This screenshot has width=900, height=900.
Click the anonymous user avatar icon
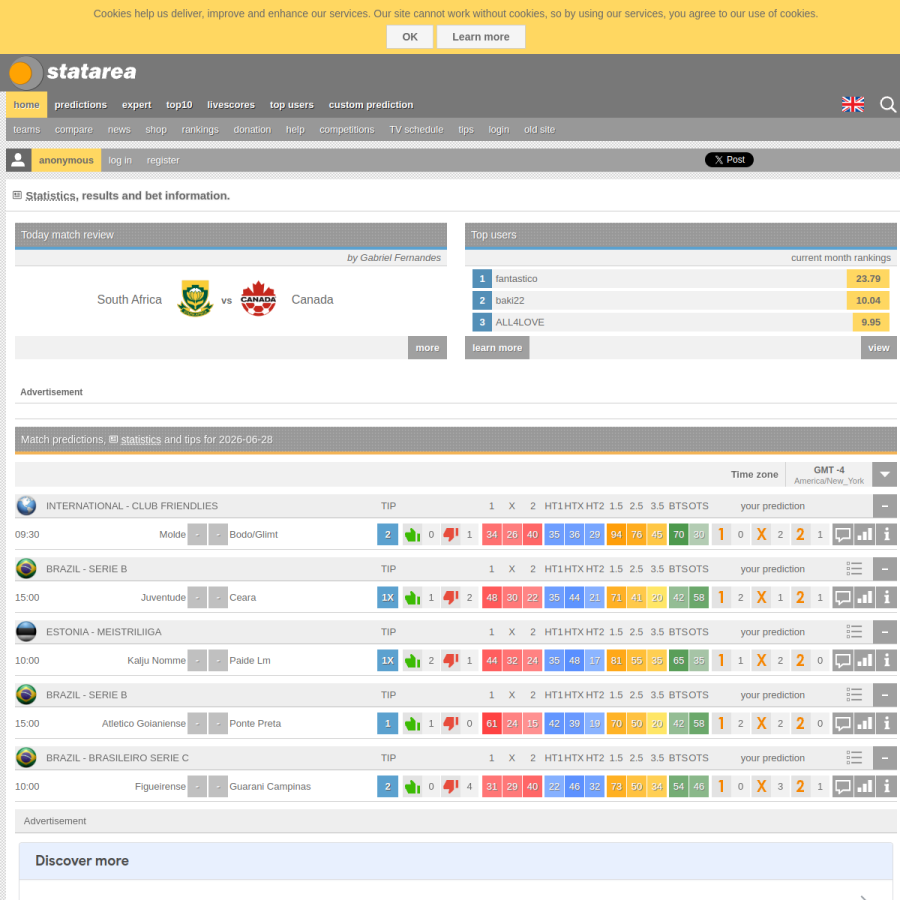(x=18, y=160)
